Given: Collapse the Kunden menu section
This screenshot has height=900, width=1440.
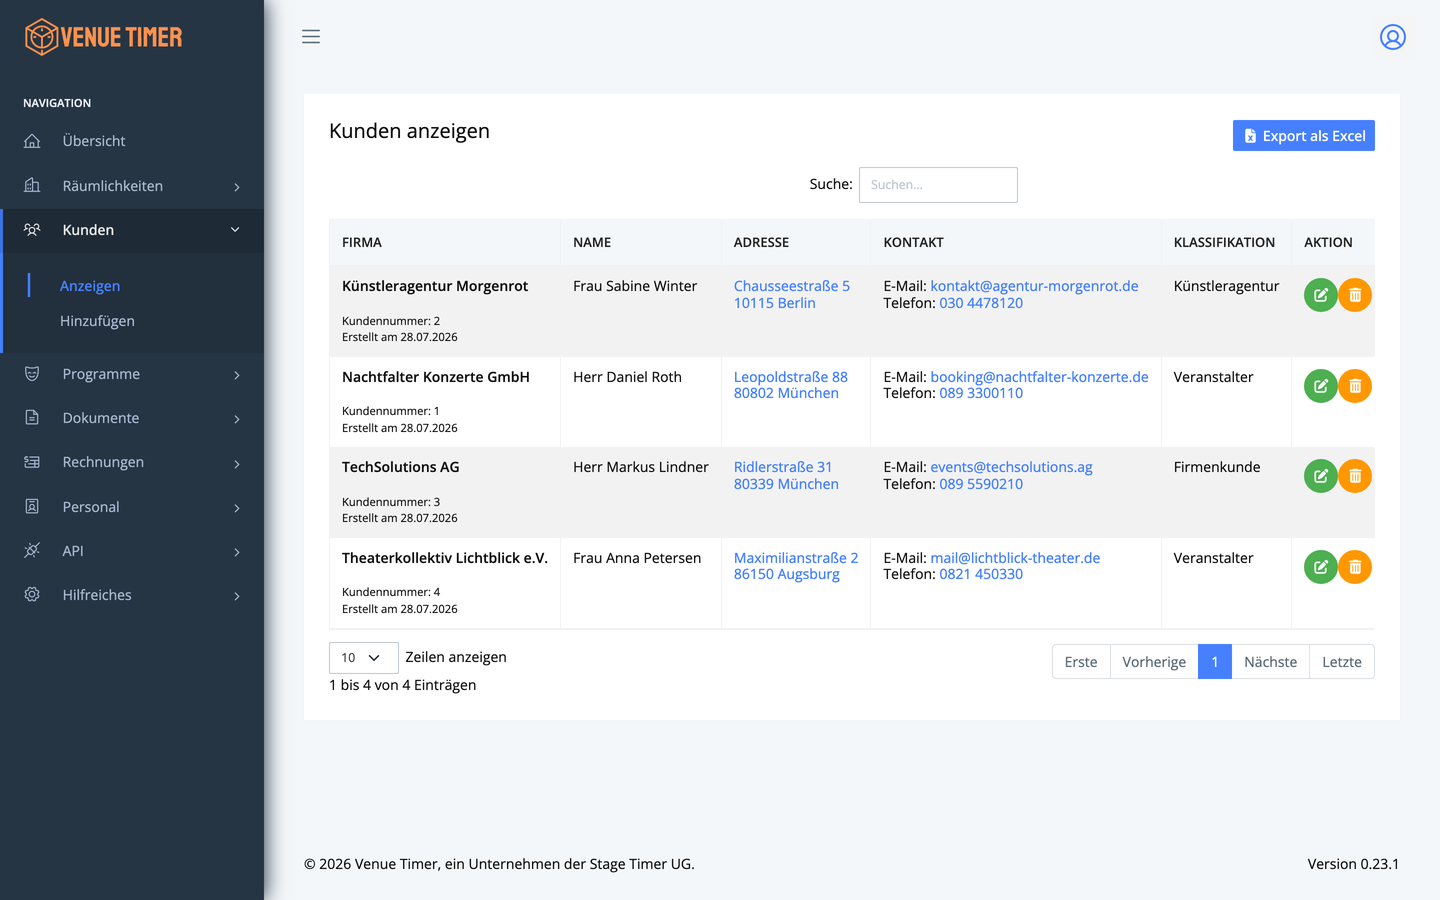Looking at the screenshot, I should pos(132,230).
